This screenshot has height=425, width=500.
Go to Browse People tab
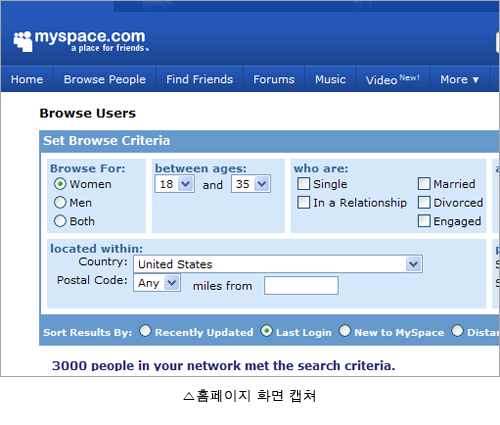(x=105, y=79)
